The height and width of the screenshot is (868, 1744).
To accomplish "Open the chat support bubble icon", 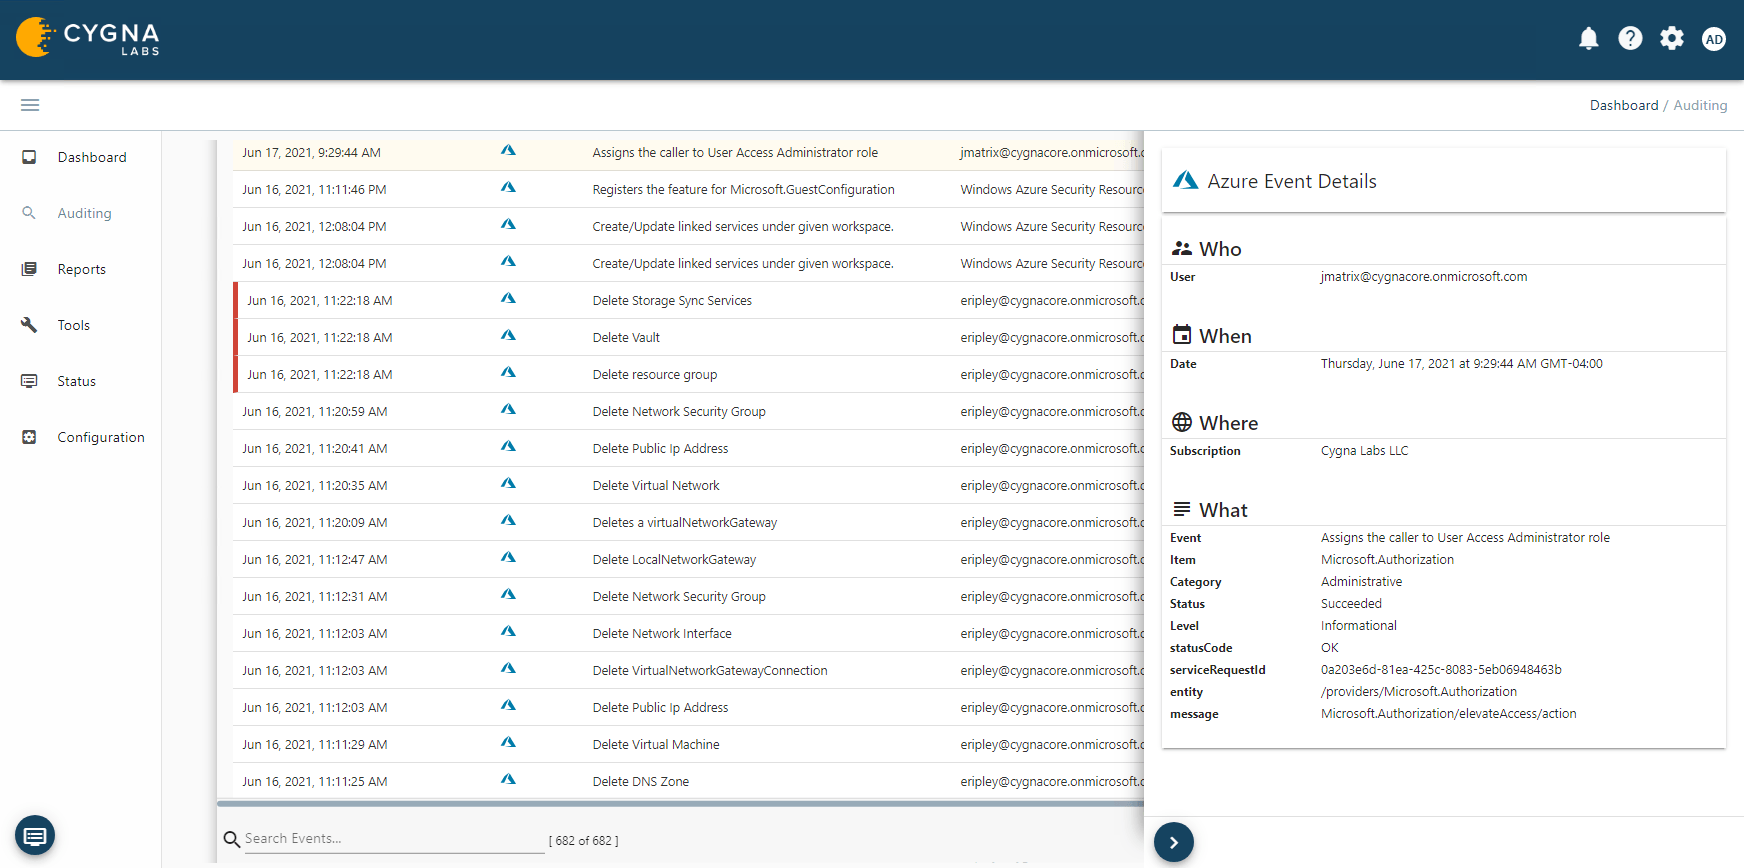I will pos(35,835).
